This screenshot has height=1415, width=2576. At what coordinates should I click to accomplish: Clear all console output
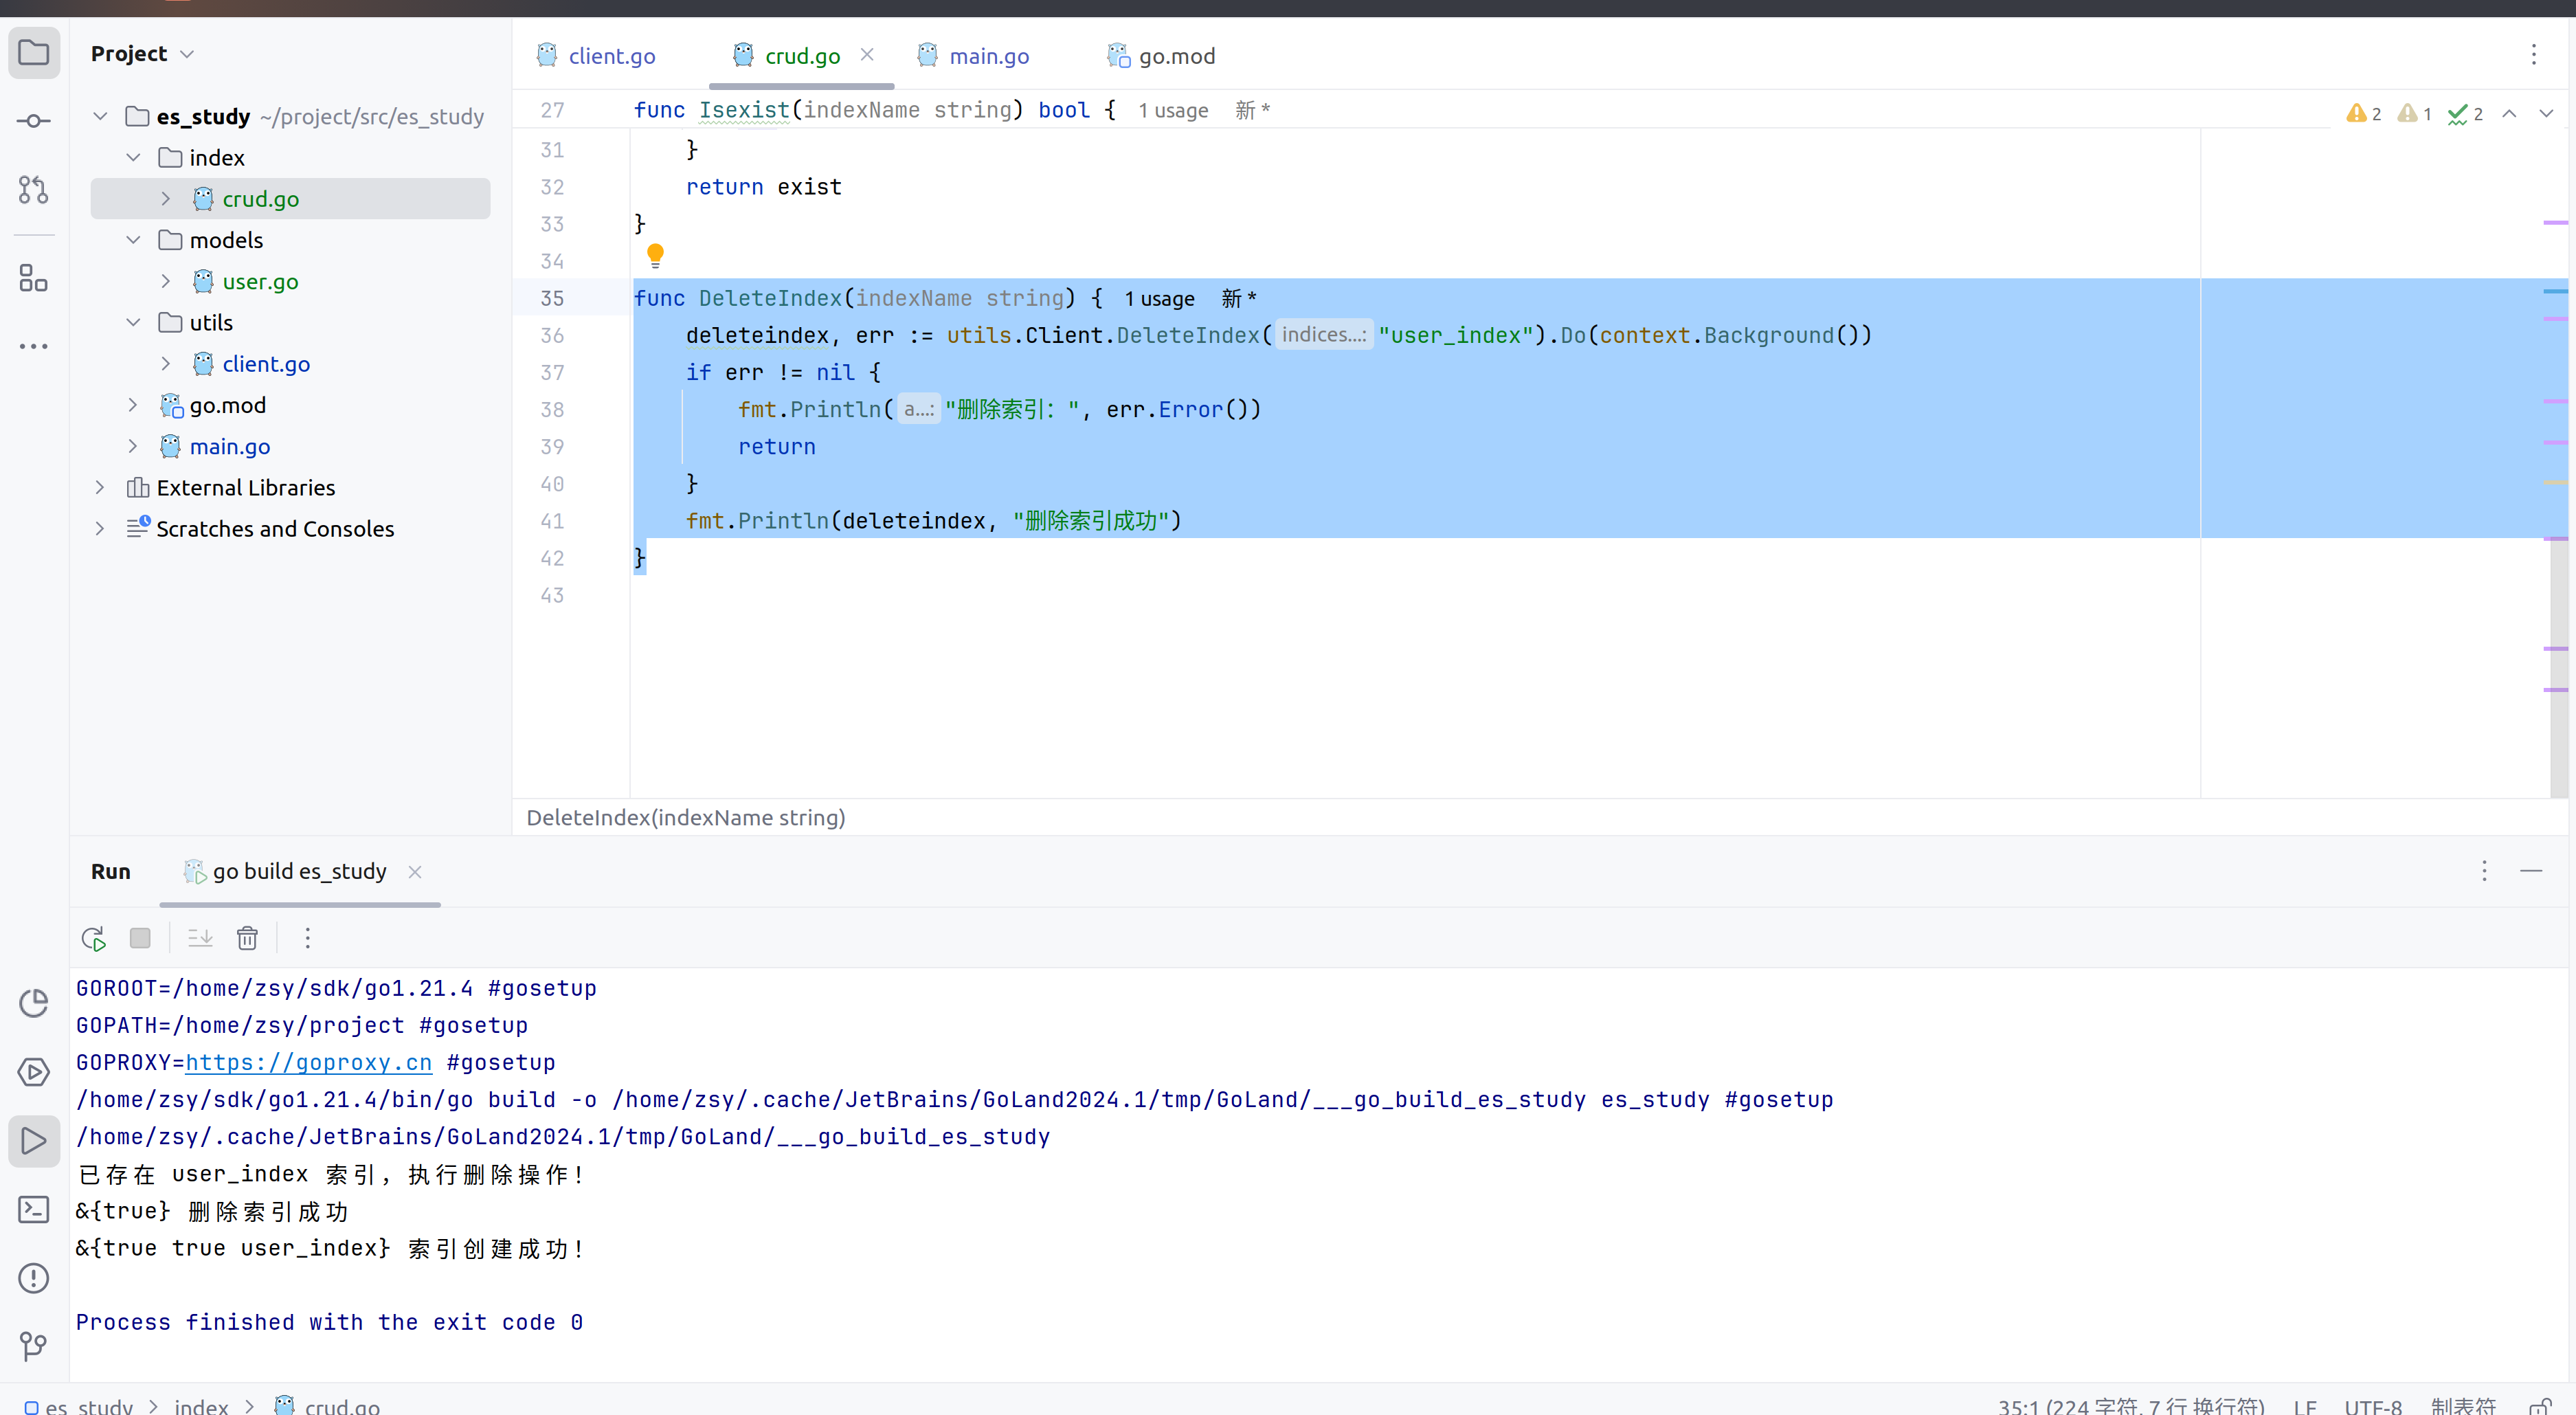[247, 938]
